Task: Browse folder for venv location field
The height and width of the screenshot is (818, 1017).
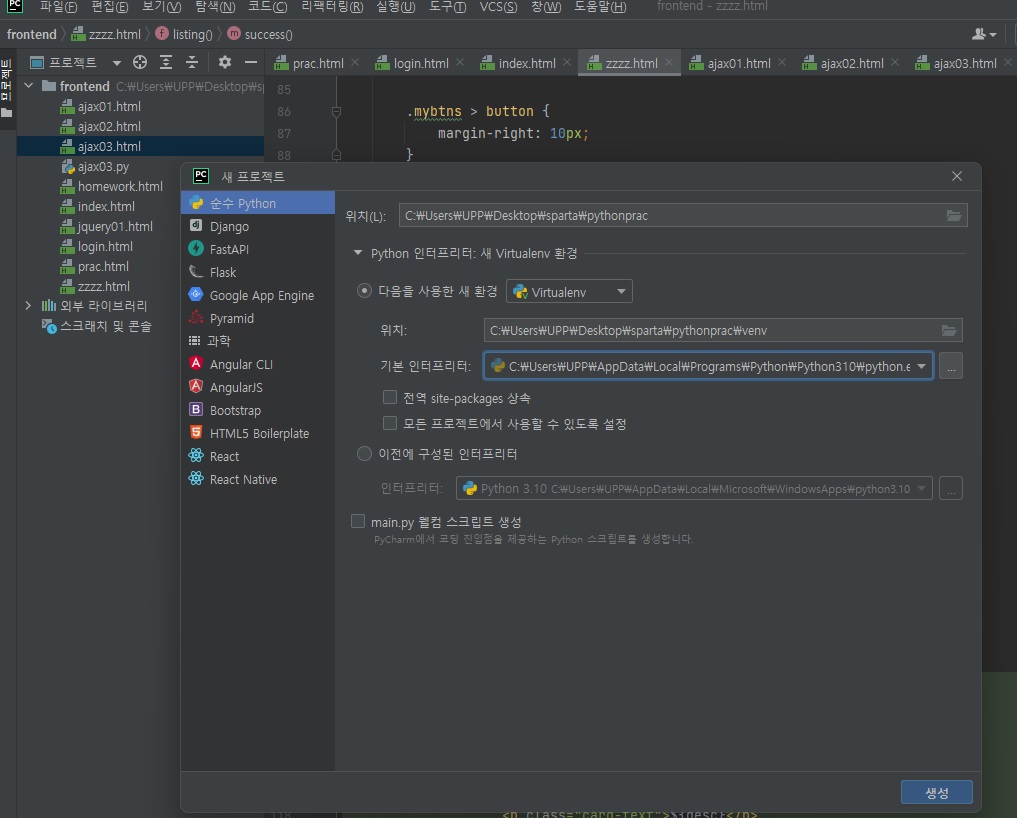Action: pos(949,331)
